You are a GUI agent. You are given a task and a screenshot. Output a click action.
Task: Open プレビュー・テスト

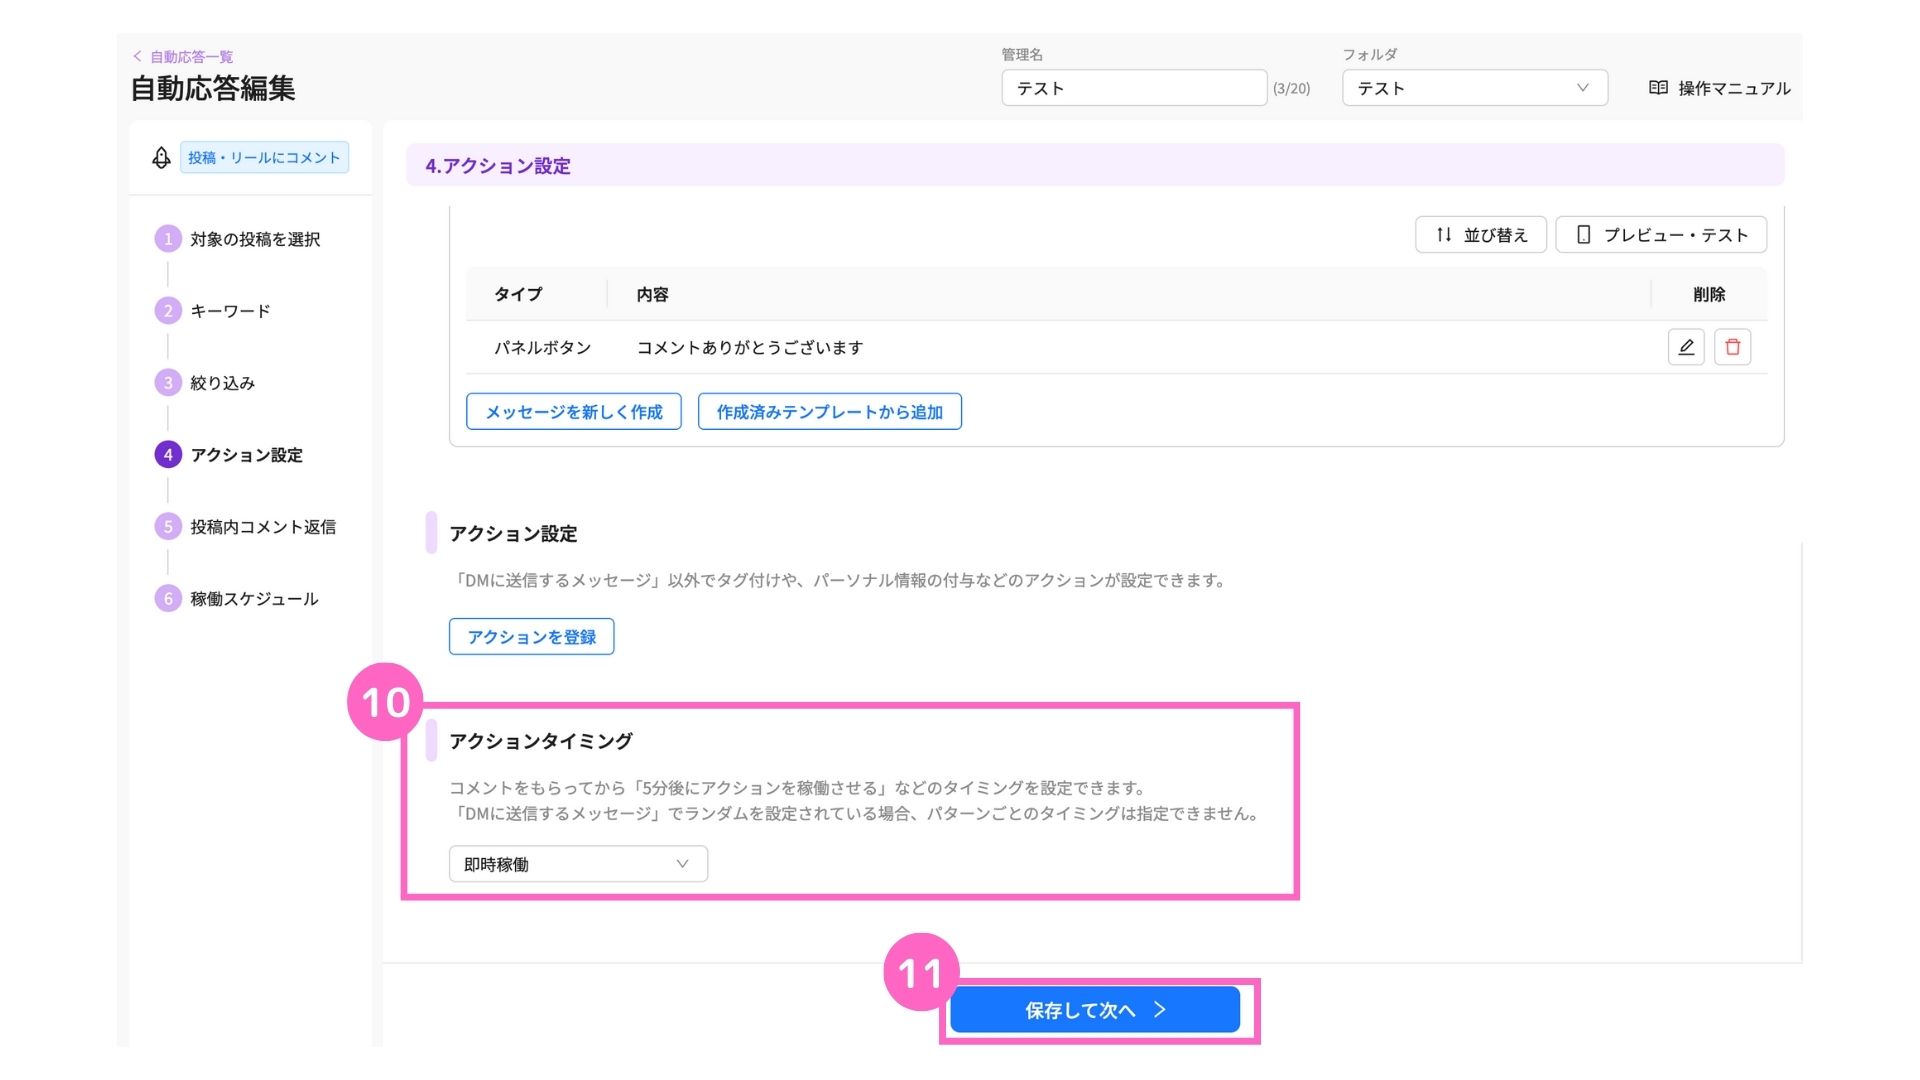click(1661, 235)
